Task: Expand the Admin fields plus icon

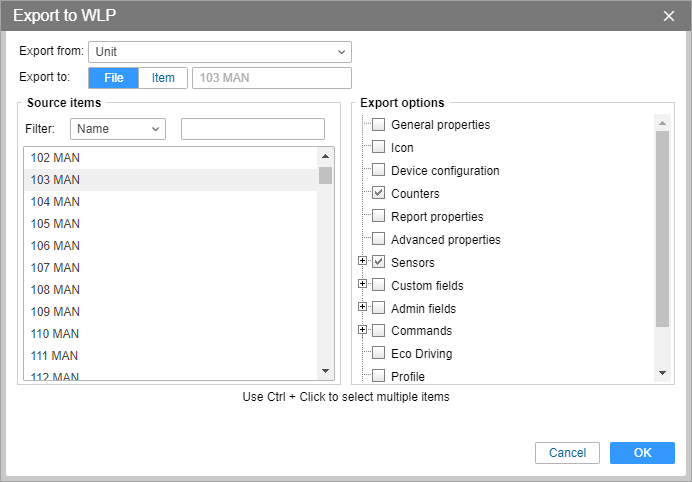Action: click(362, 307)
